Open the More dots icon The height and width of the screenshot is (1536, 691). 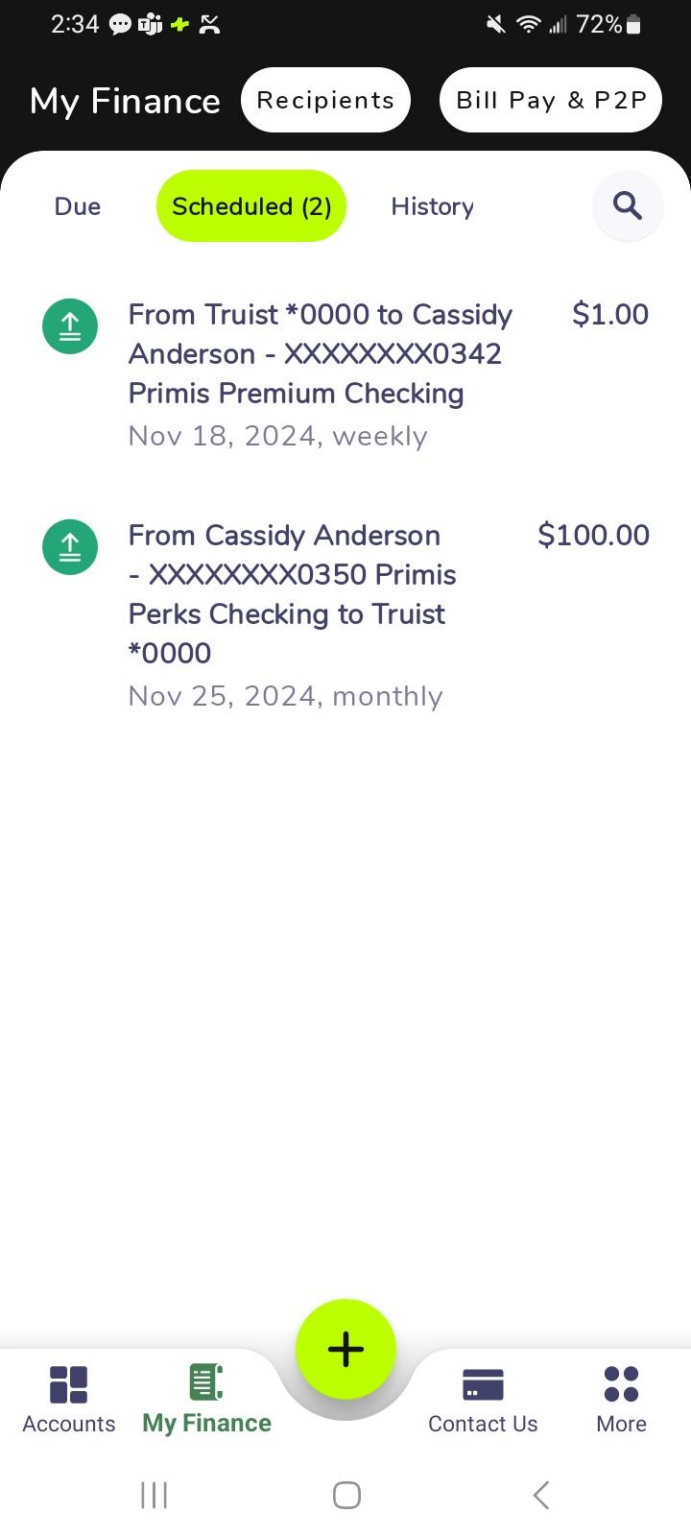coord(621,1385)
